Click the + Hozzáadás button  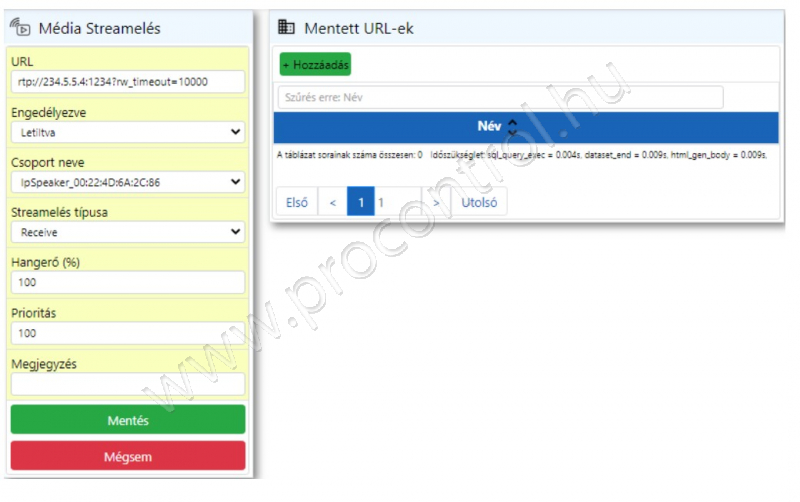click(315, 64)
